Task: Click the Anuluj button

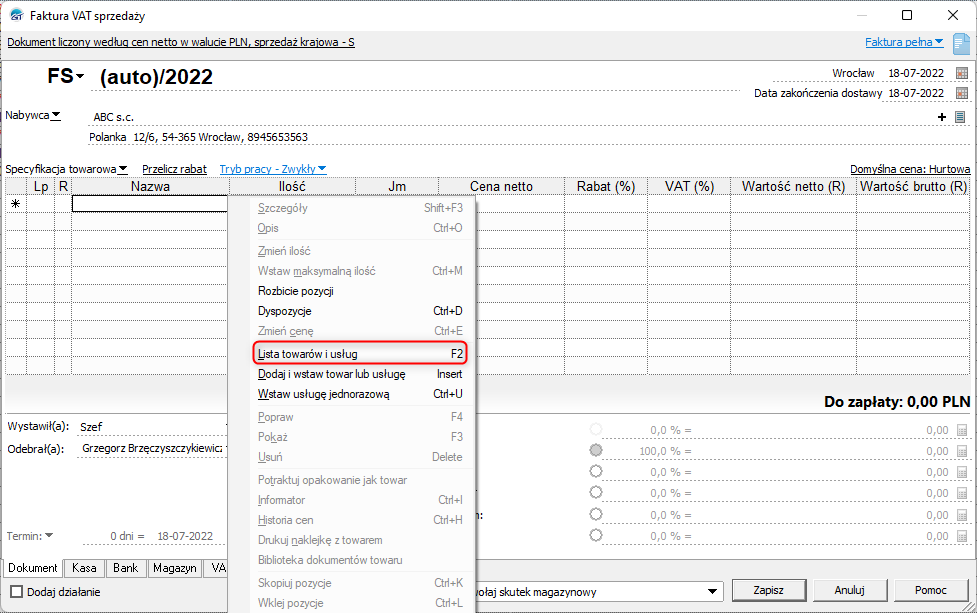Action: click(849, 590)
